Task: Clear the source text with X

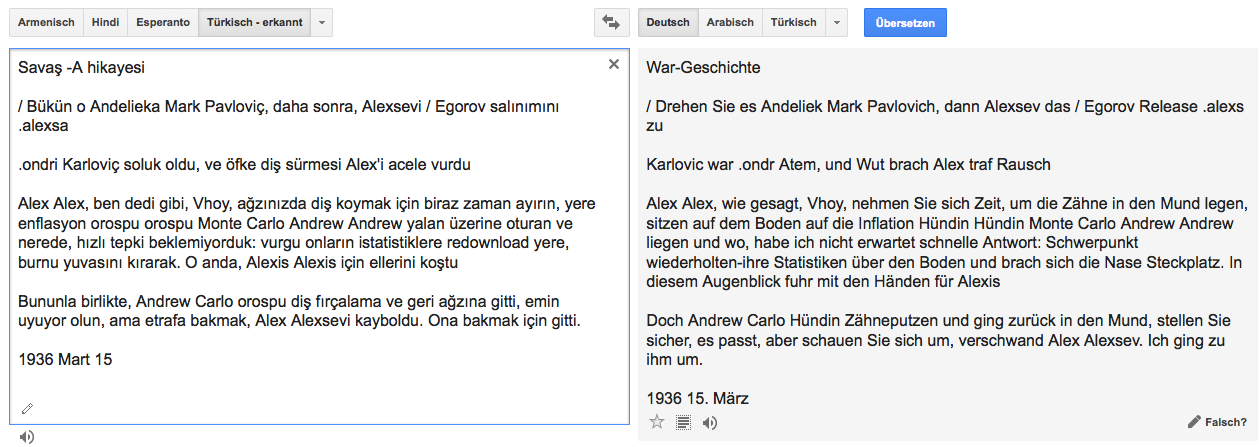Action: 614,65
